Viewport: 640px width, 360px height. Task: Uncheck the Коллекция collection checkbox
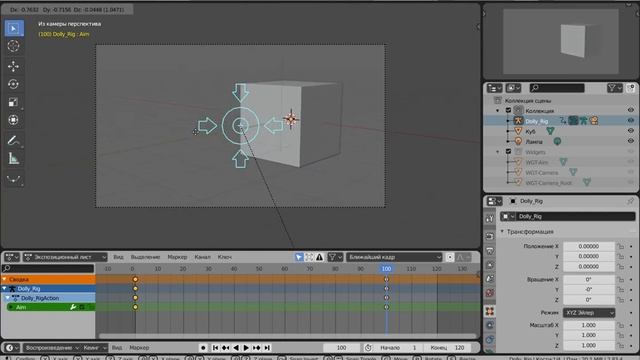click(x=509, y=110)
